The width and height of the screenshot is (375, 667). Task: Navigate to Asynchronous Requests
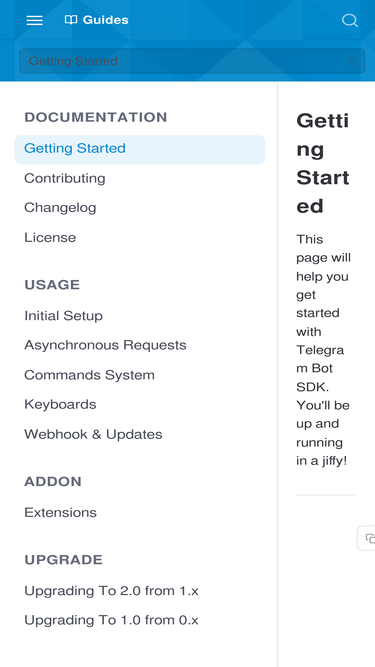tap(105, 345)
